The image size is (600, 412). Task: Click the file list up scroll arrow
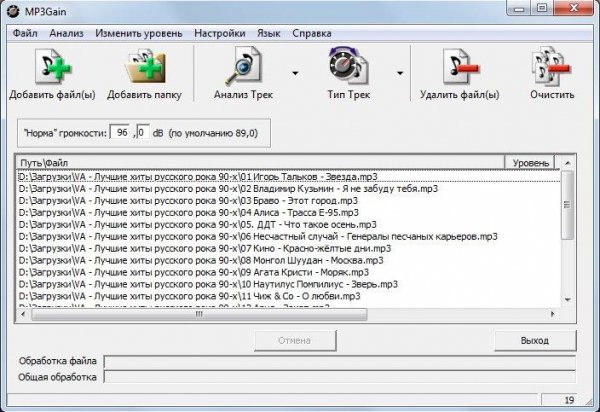pyautogui.click(x=568, y=163)
